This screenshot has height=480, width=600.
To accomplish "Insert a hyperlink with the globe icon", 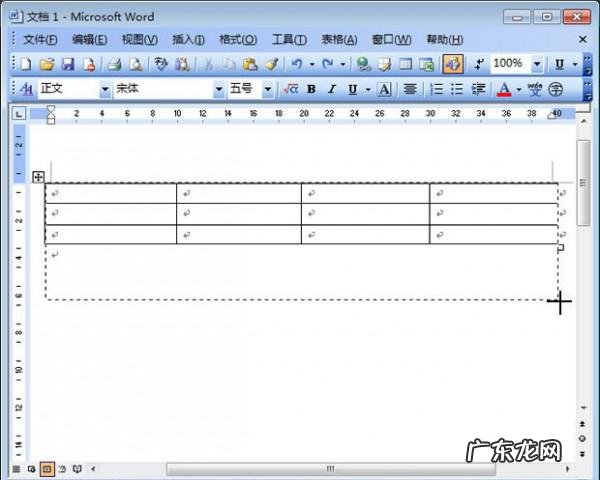I will point(363,64).
